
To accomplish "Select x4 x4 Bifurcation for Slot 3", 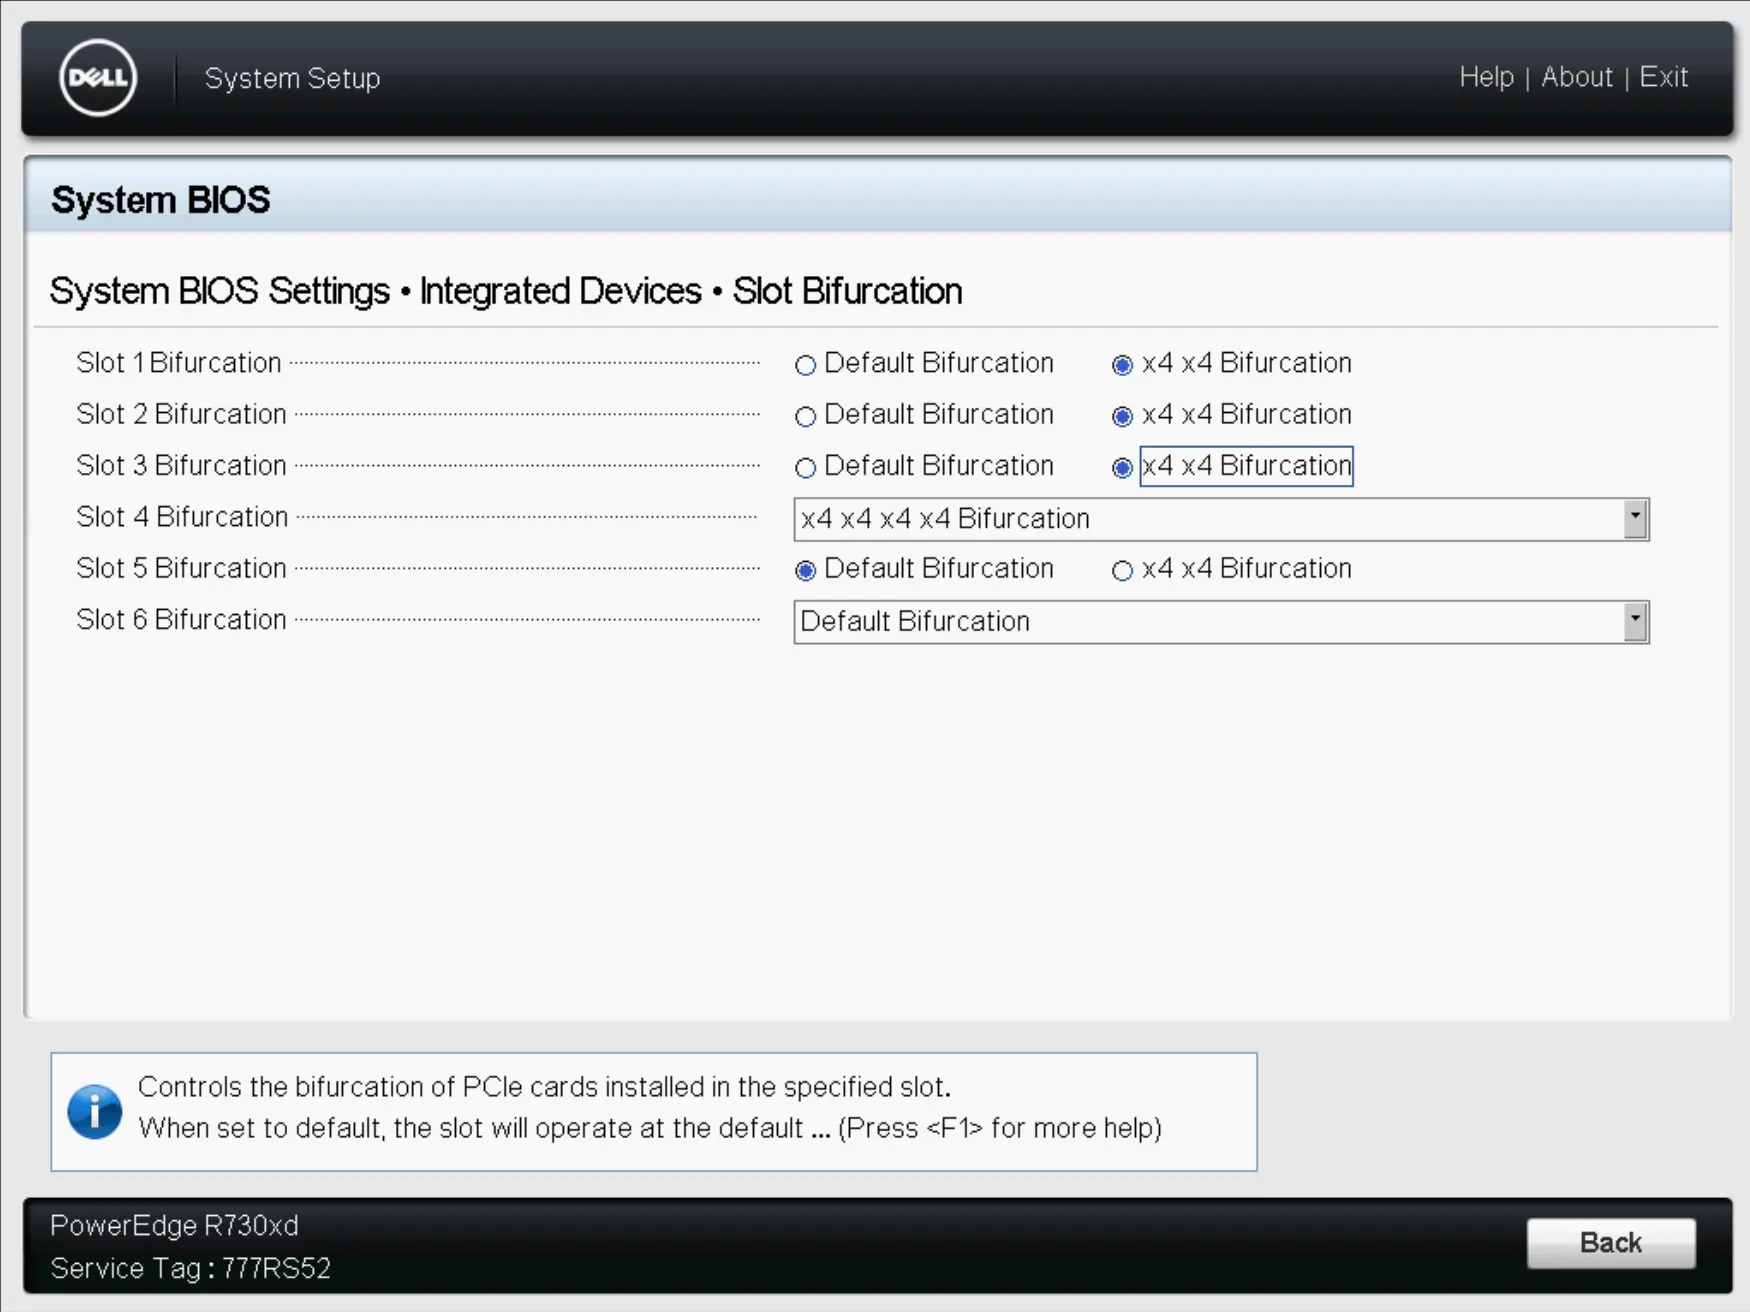I will pos(1122,467).
